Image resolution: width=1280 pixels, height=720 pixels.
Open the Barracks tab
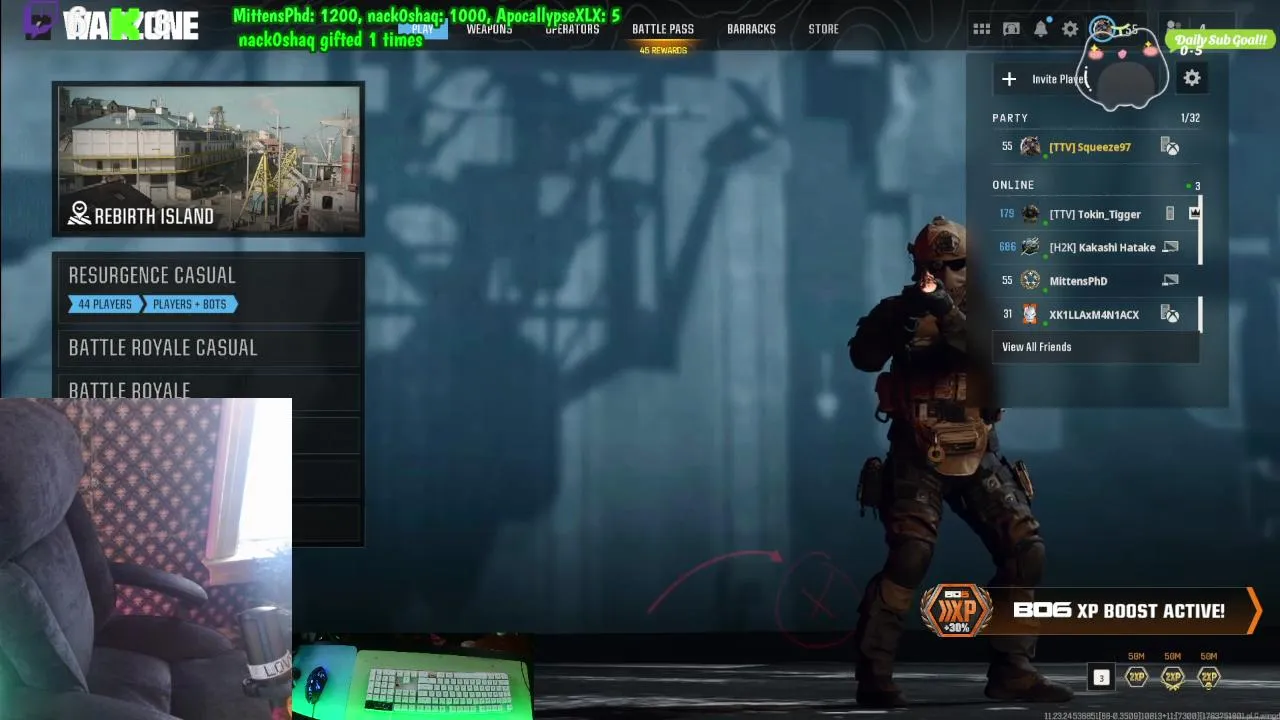[751, 29]
